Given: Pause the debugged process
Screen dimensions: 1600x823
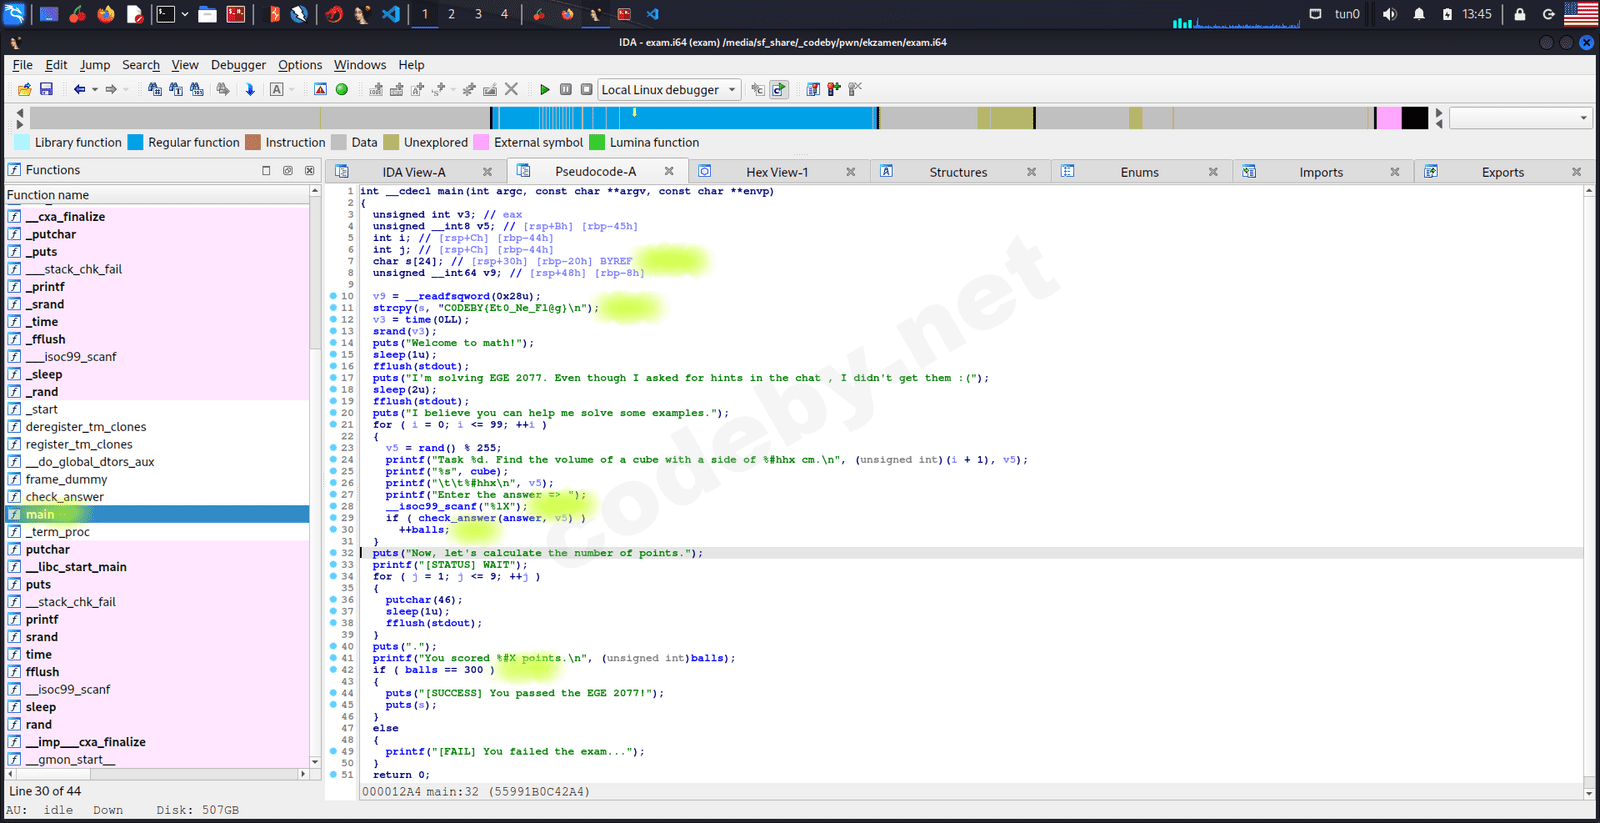Looking at the screenshot, I should (x=566, y=90).
